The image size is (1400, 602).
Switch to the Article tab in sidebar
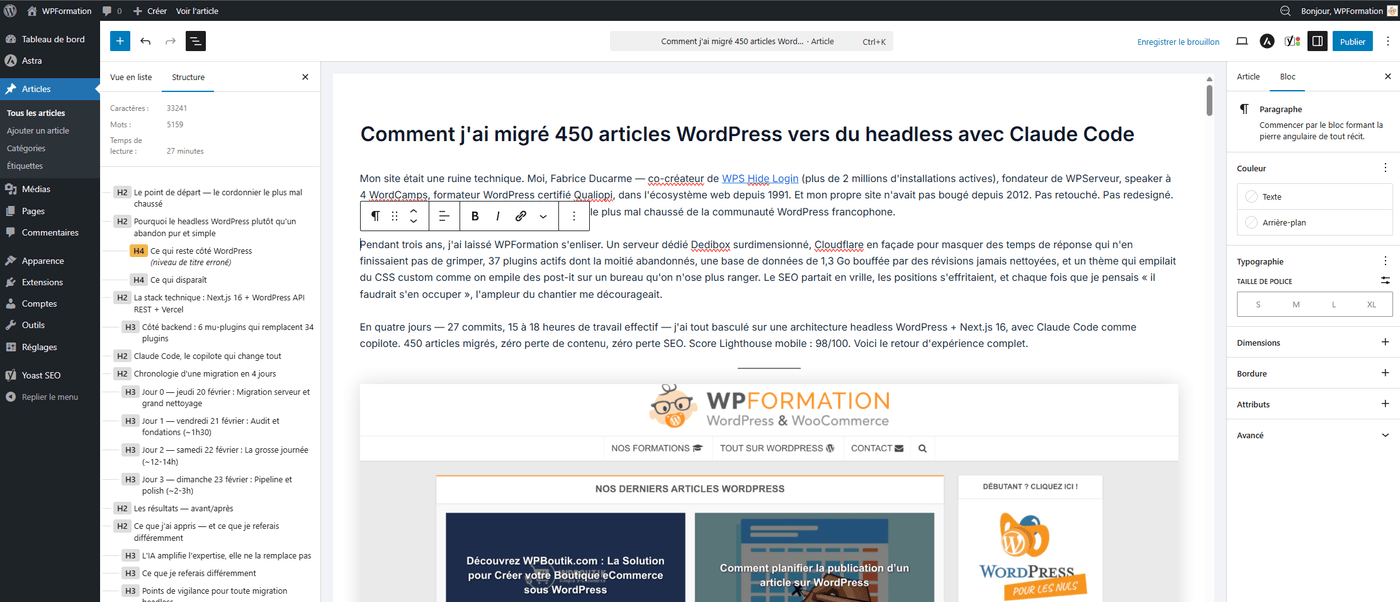(1247, 76)
